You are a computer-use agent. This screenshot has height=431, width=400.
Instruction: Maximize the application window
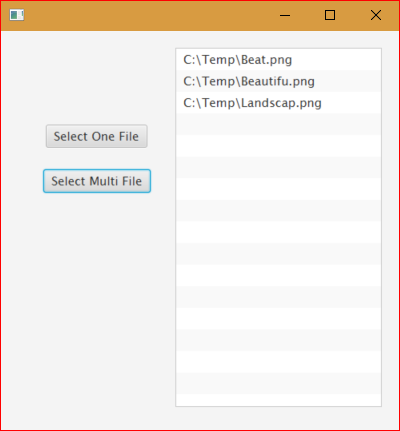[x=330, y=15]
